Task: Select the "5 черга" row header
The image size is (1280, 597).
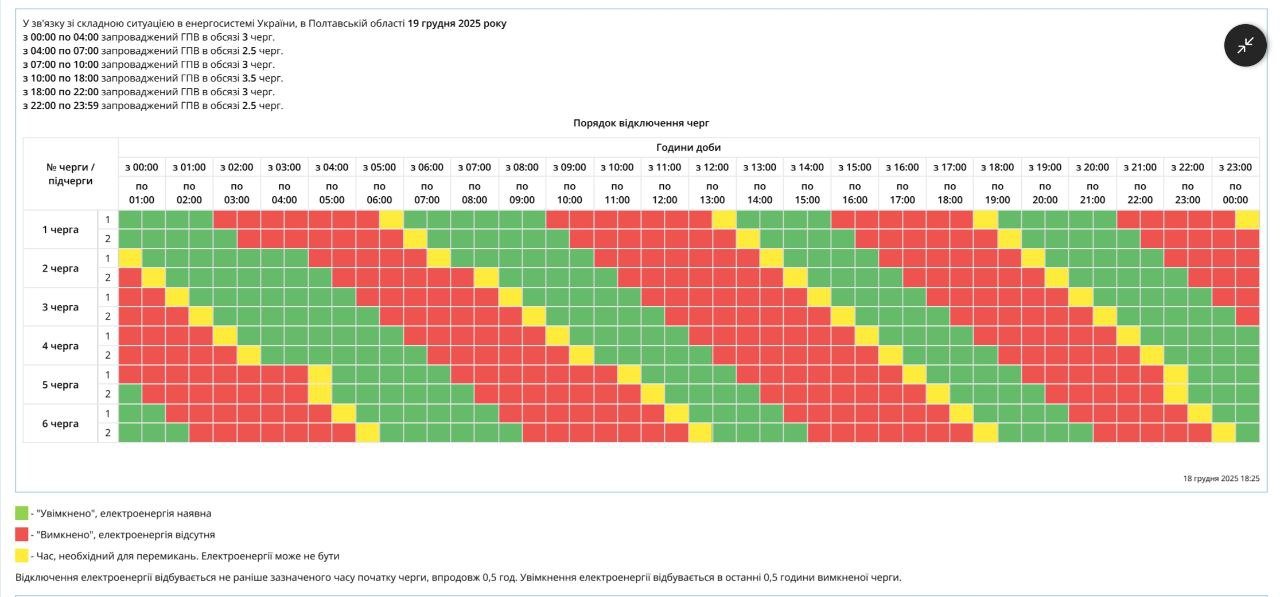Action: coord(60,385)
